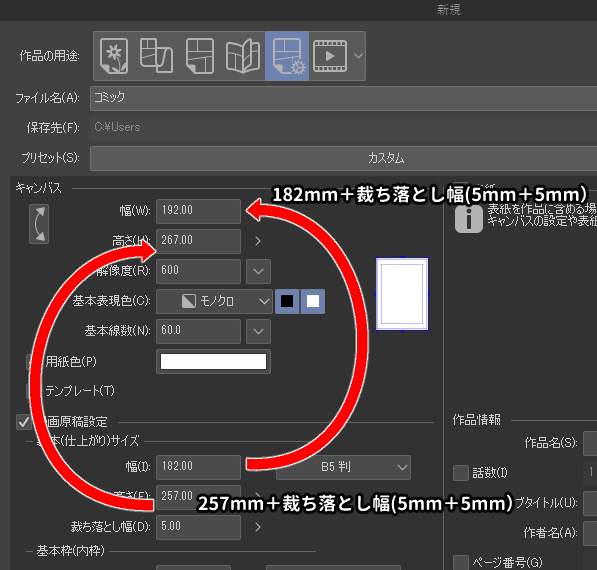The width and height of the screenshot is (597, 570).
Task: Open the white paper color swatch
Action: [x=213, y=361]
